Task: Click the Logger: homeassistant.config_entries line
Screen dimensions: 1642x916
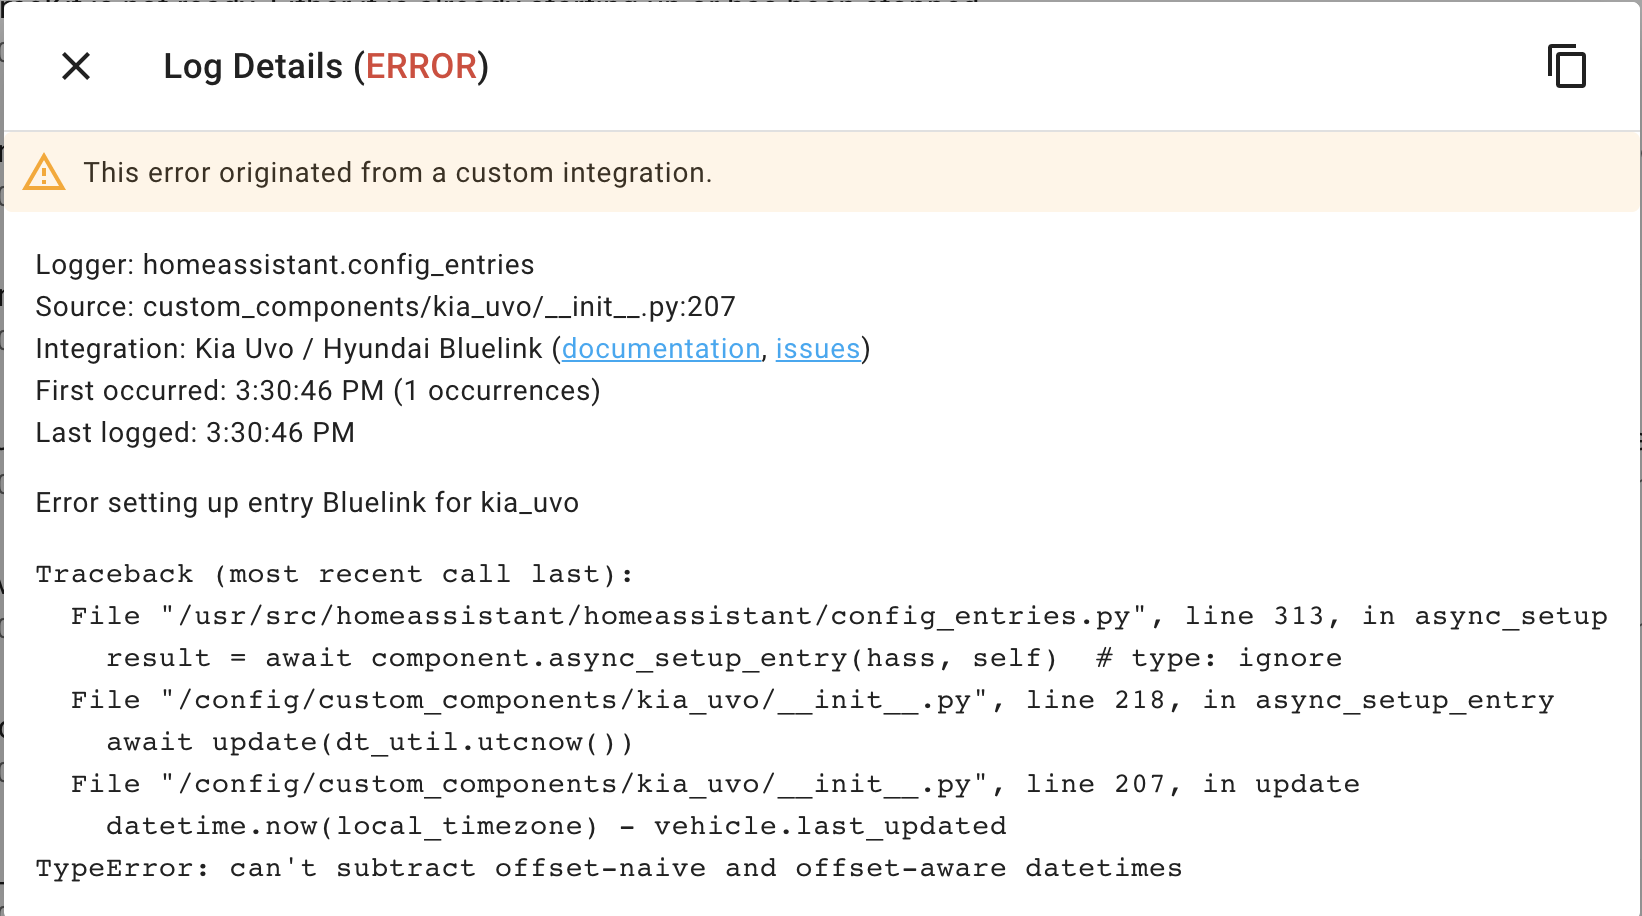Action: pos(284,264)
